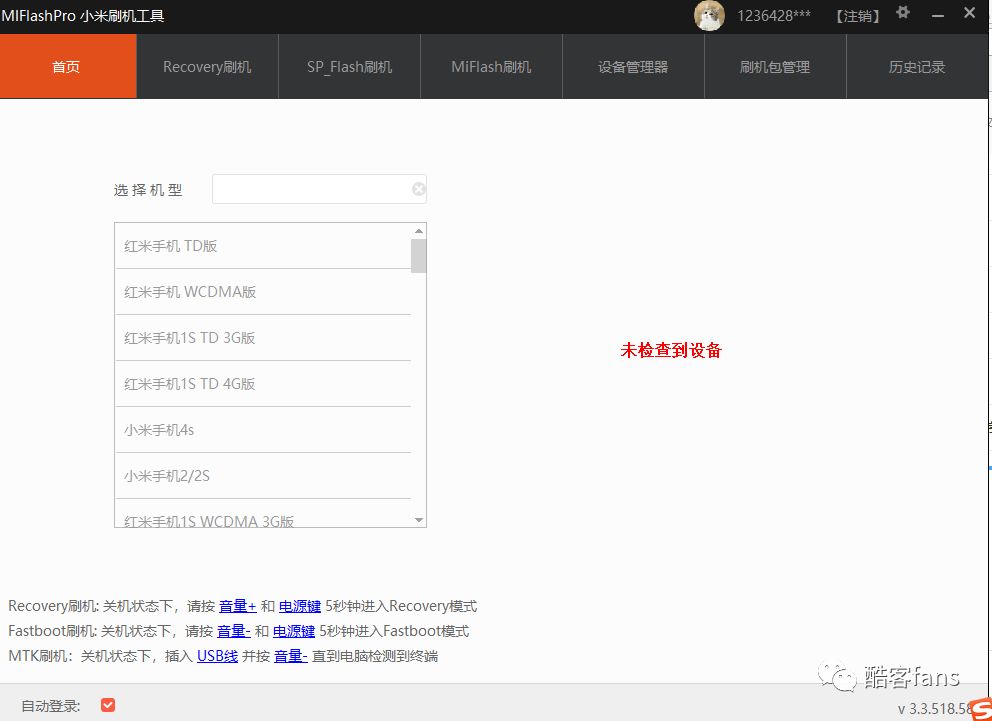The height and width of the screenshot is (721, 992).
Task: Select 小米手机2/2S from the model list
Action: [263, 476]
